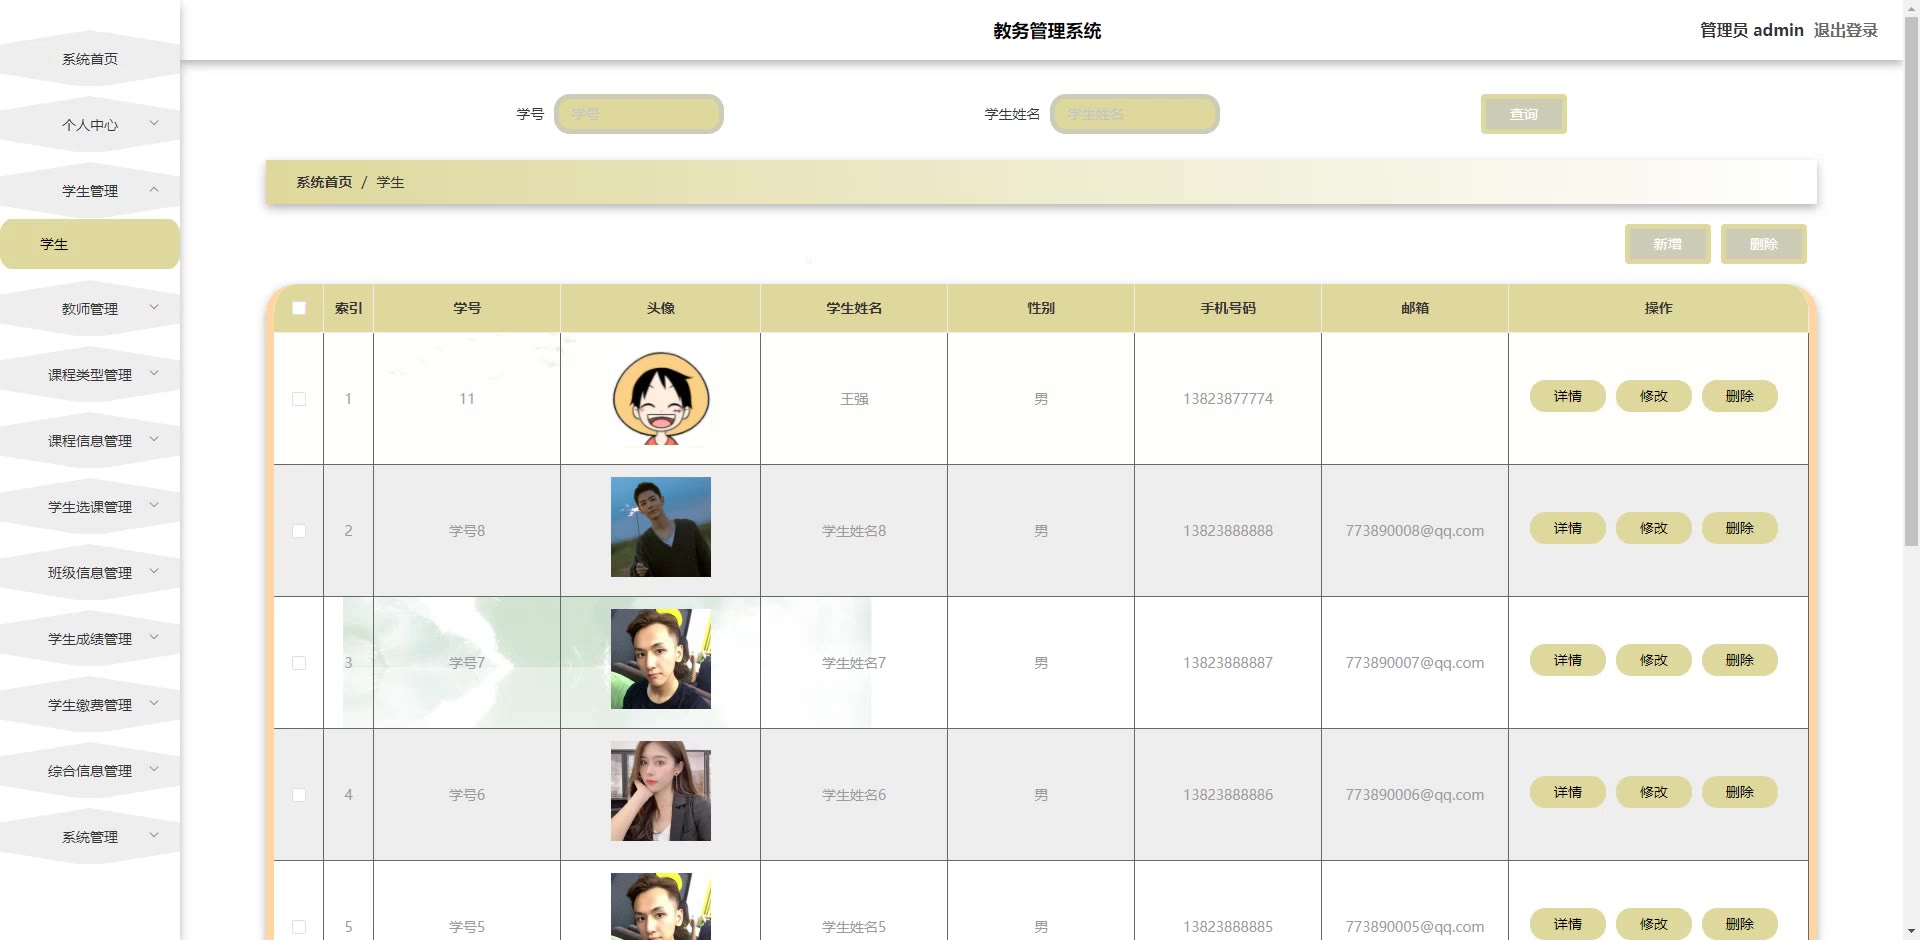
Task: Click 管理员 admin user label
Action: point(1751,30)
